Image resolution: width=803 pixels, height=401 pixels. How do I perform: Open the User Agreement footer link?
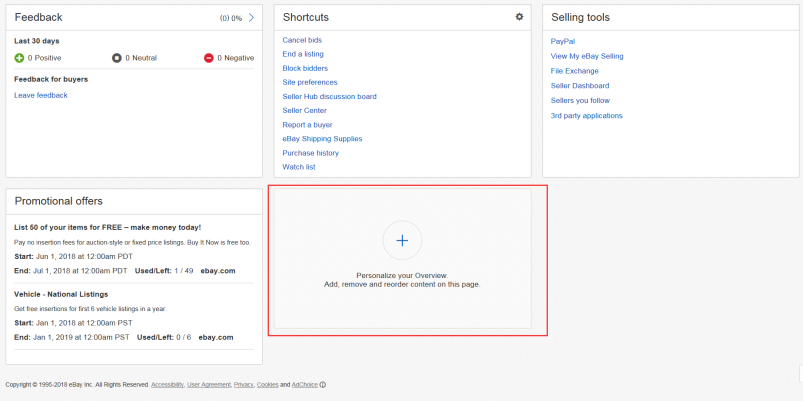point(207,385)
